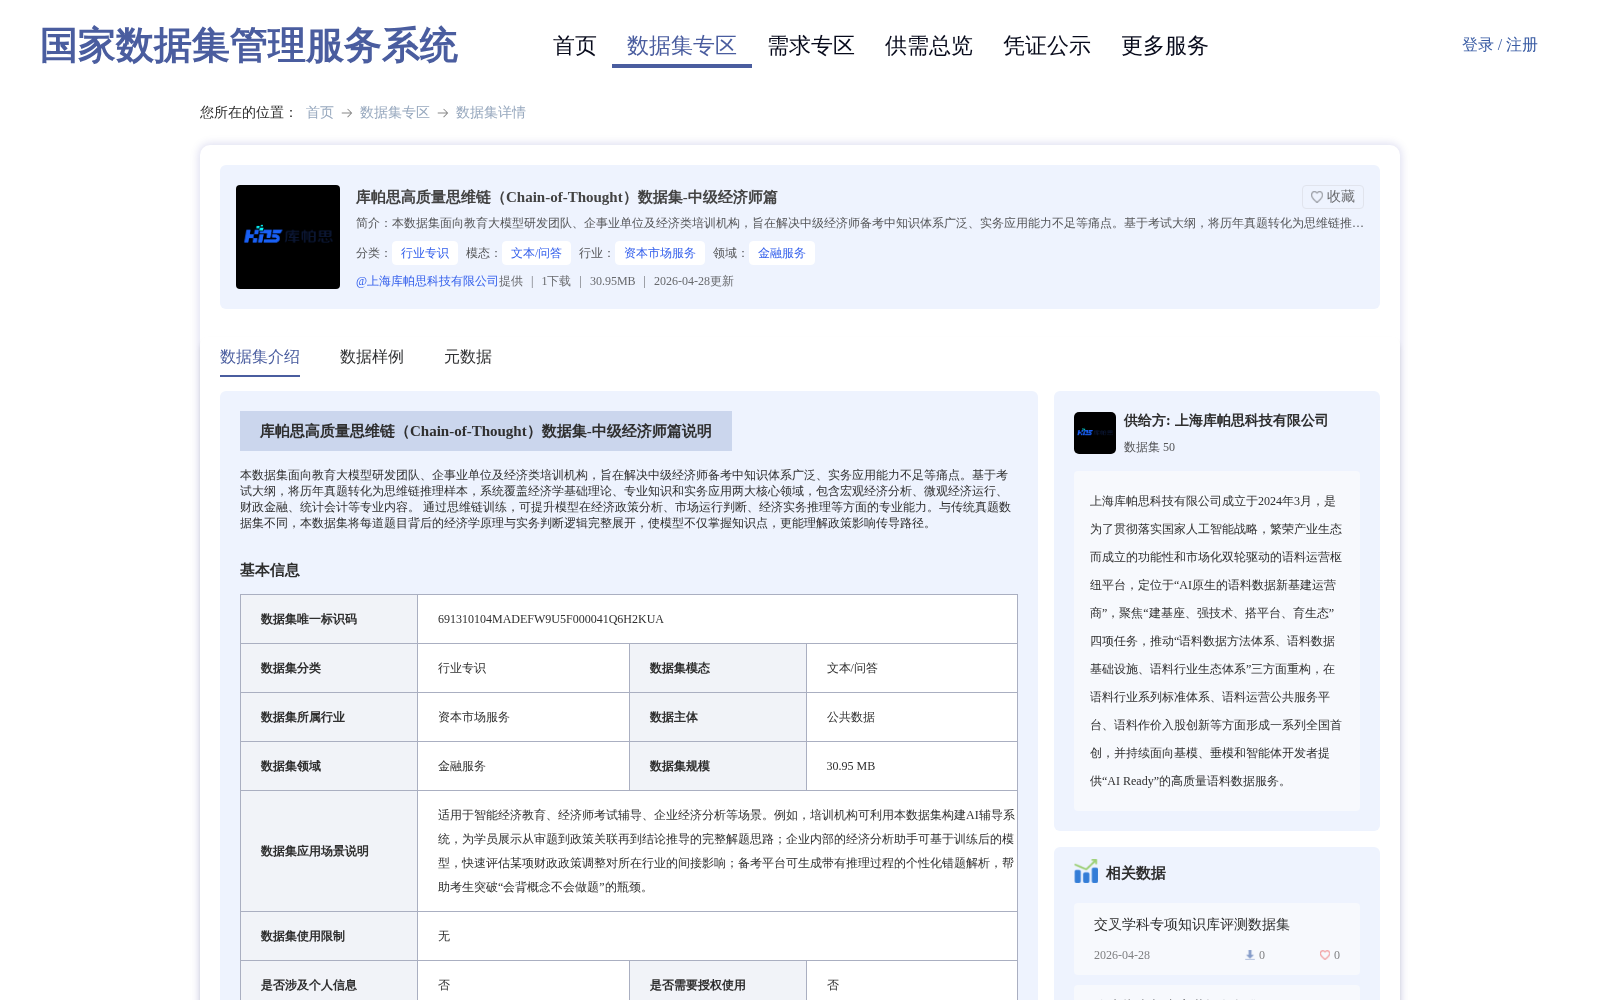
Task: Open 更多服务 navigation menu
Action: point(1165,46)
